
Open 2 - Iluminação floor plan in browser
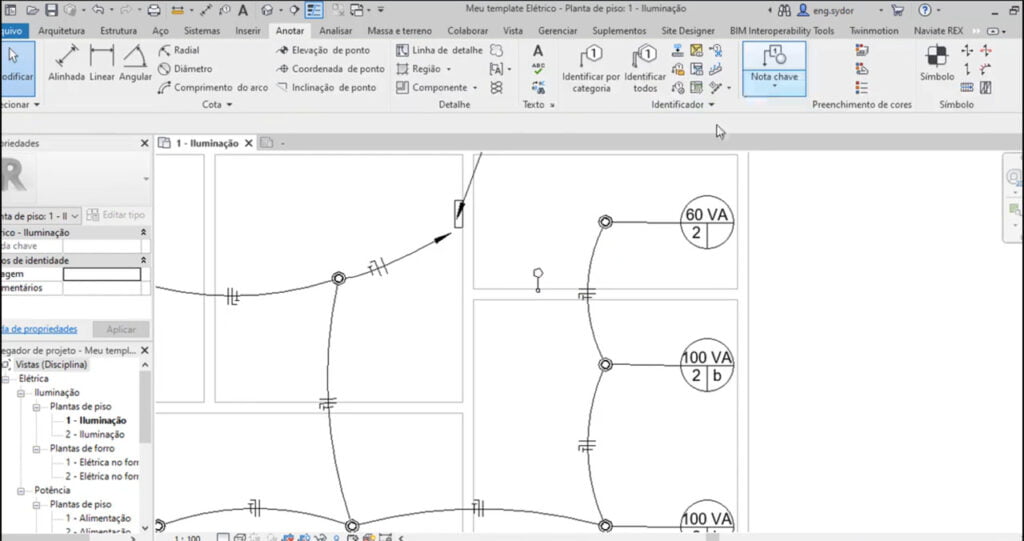click(95, 434)
